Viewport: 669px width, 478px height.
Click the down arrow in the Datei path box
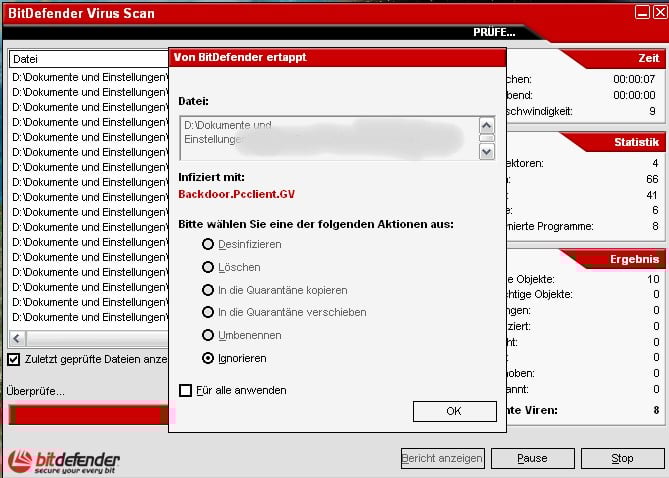486,152
